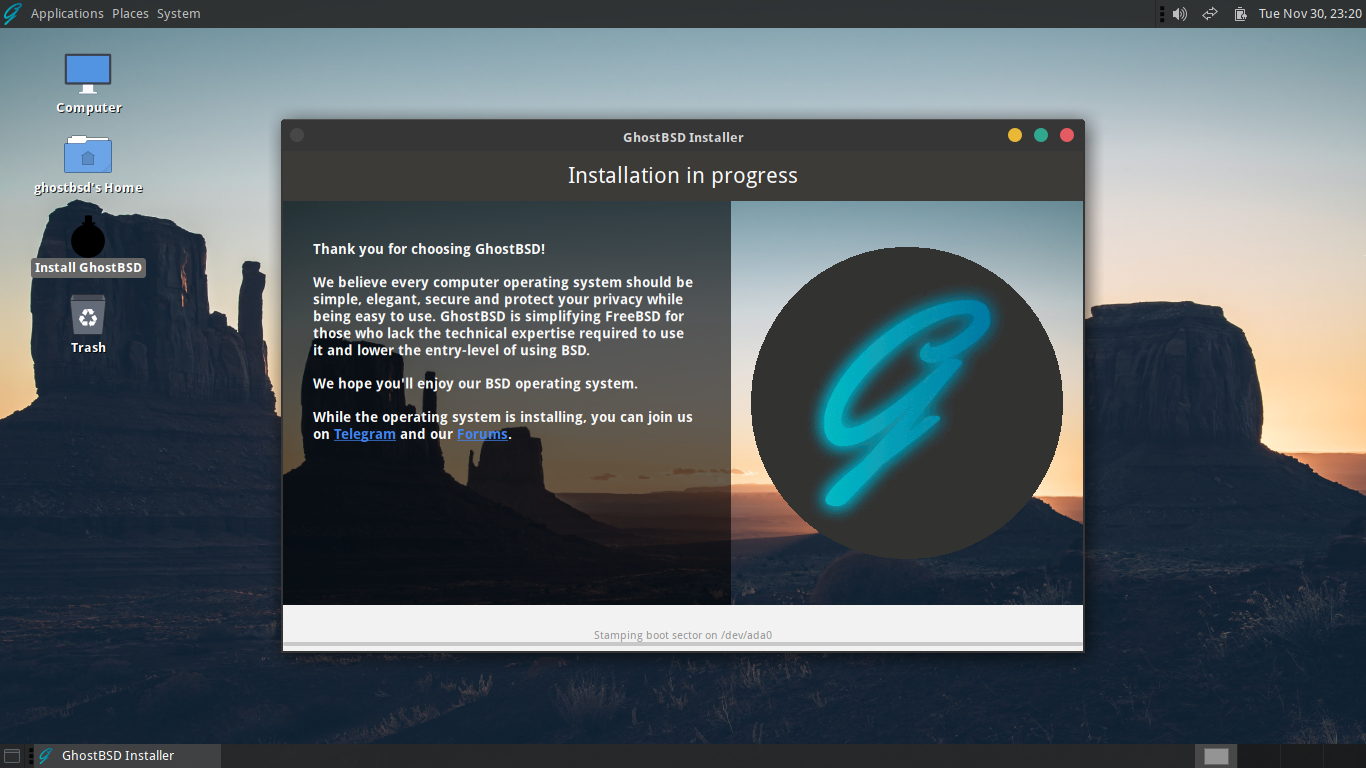Select the second workspace in the switcher
This screenshot has height=768, width=1366.
(x=1259, y=756)
